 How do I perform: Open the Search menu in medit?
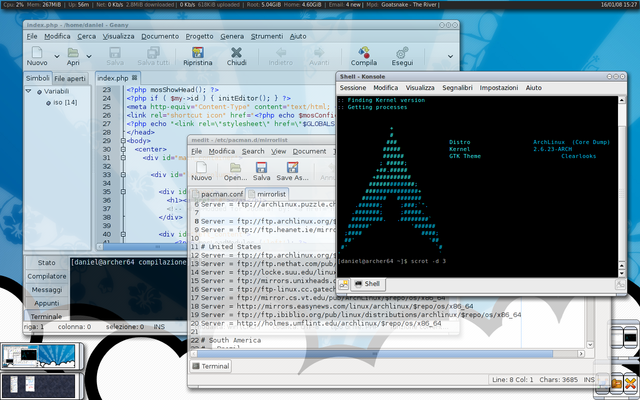point(253,151)
